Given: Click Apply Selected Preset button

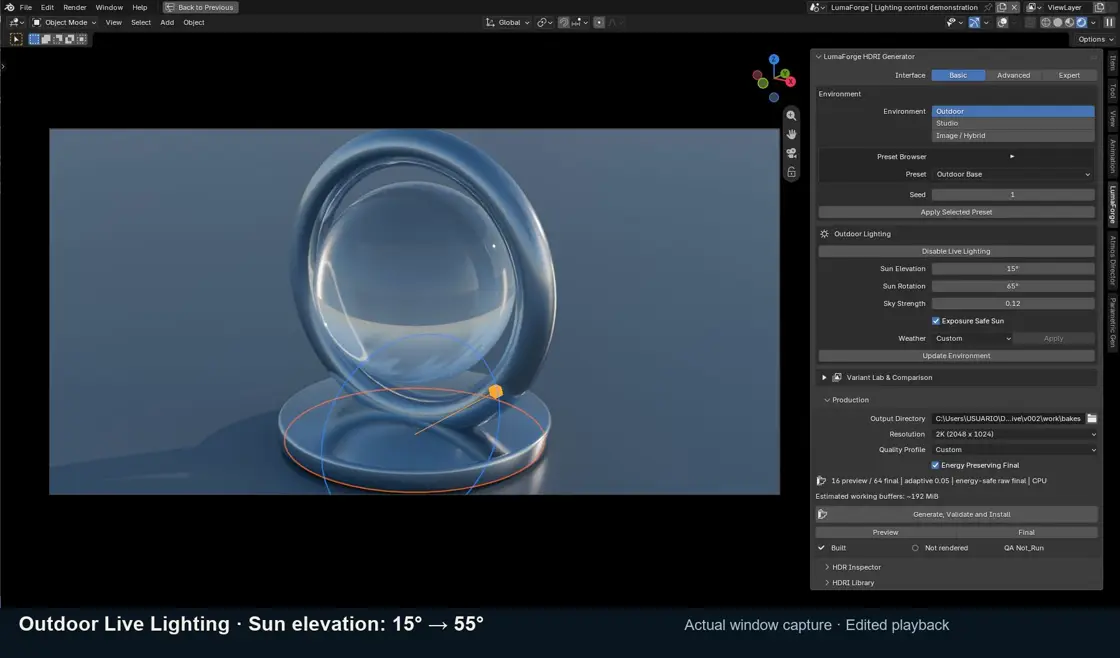Looking at the screenshot, I should 956,212.
